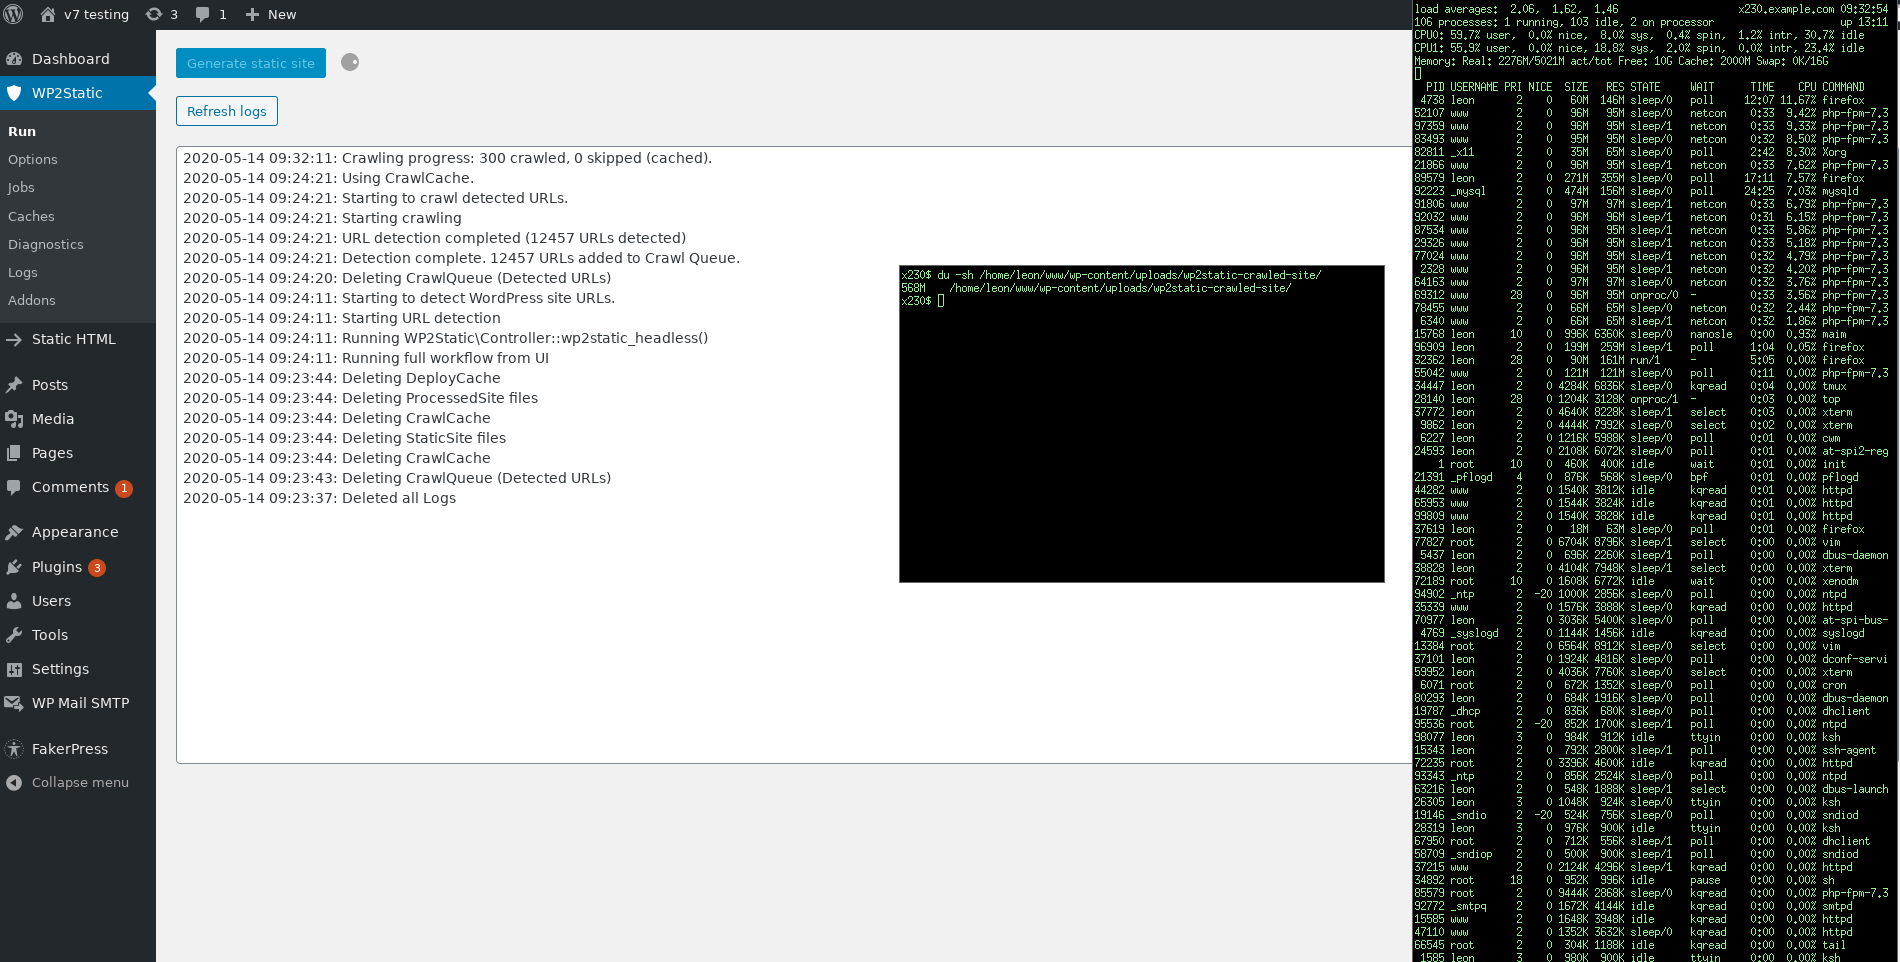This screenshot has width=1900, height=962.
Task: Select Options under WP2Static
Action: pos(33,159)
